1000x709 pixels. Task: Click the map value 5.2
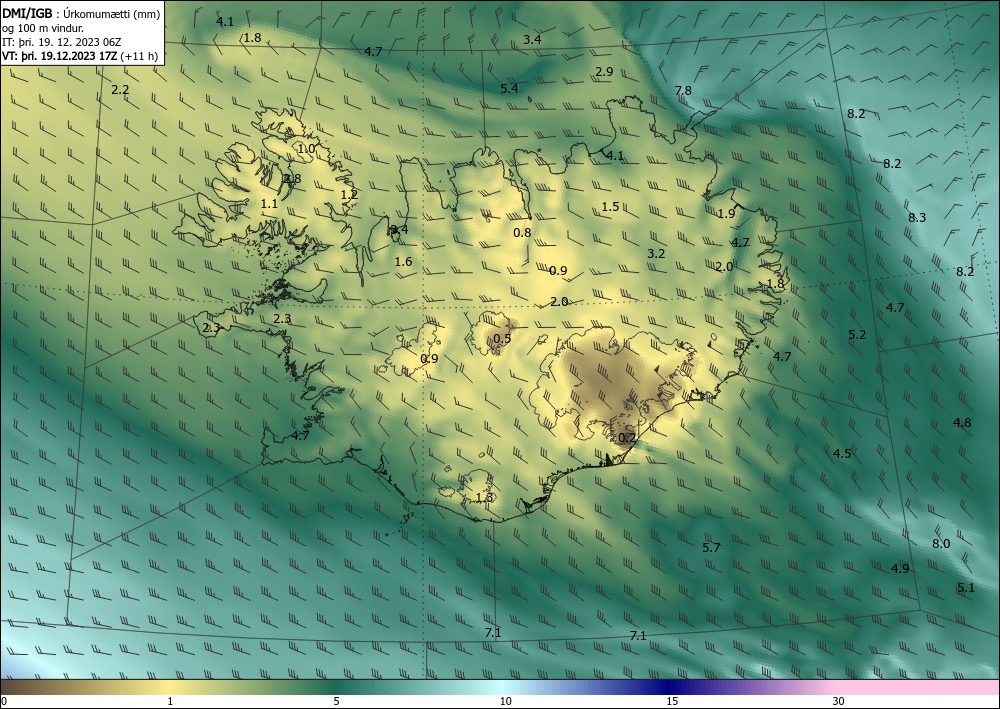click(857, 335)
